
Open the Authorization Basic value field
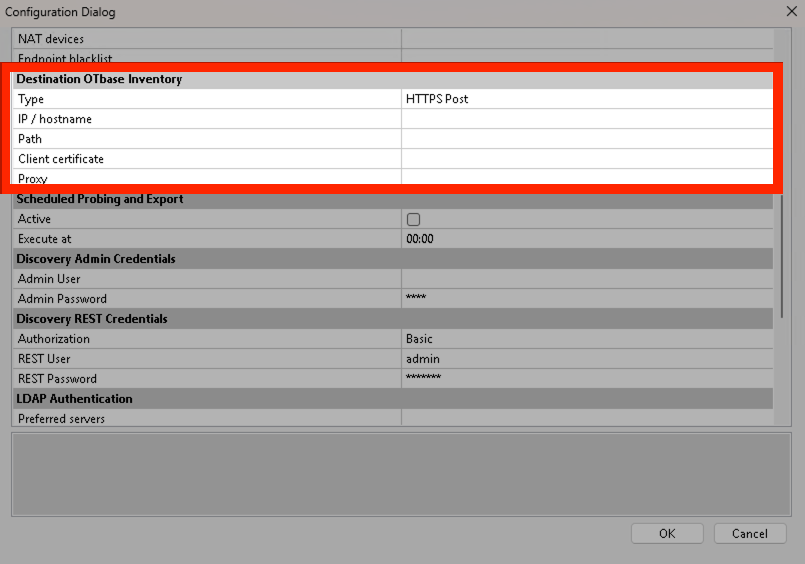coord(587,339)
